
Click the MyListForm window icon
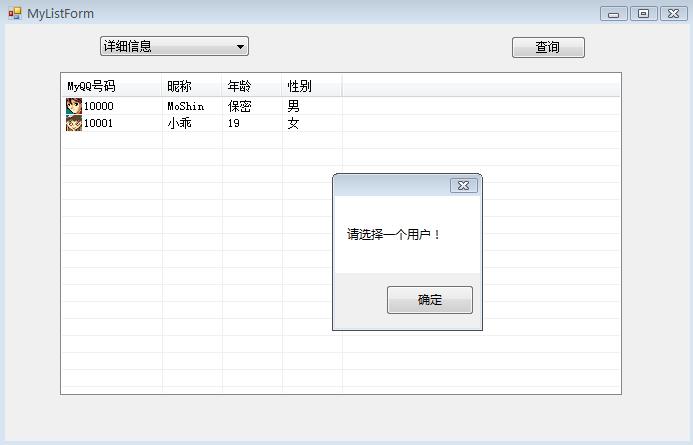(x=15, y=13)
